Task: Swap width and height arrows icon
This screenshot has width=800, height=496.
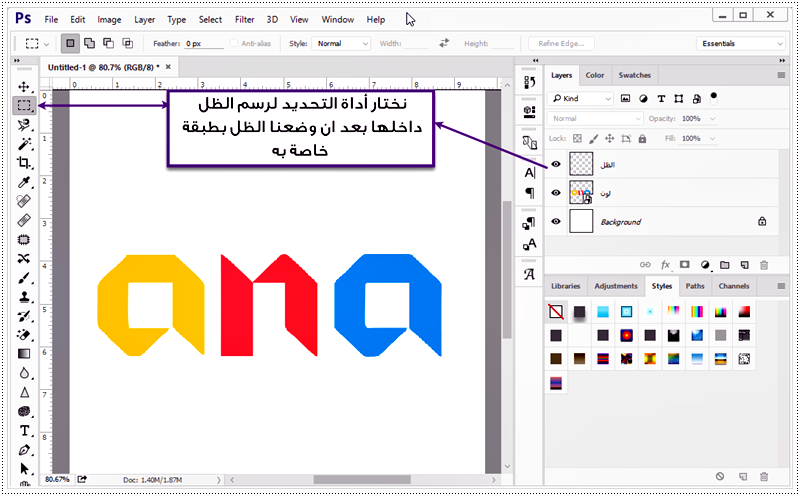Action: [444, 43]
